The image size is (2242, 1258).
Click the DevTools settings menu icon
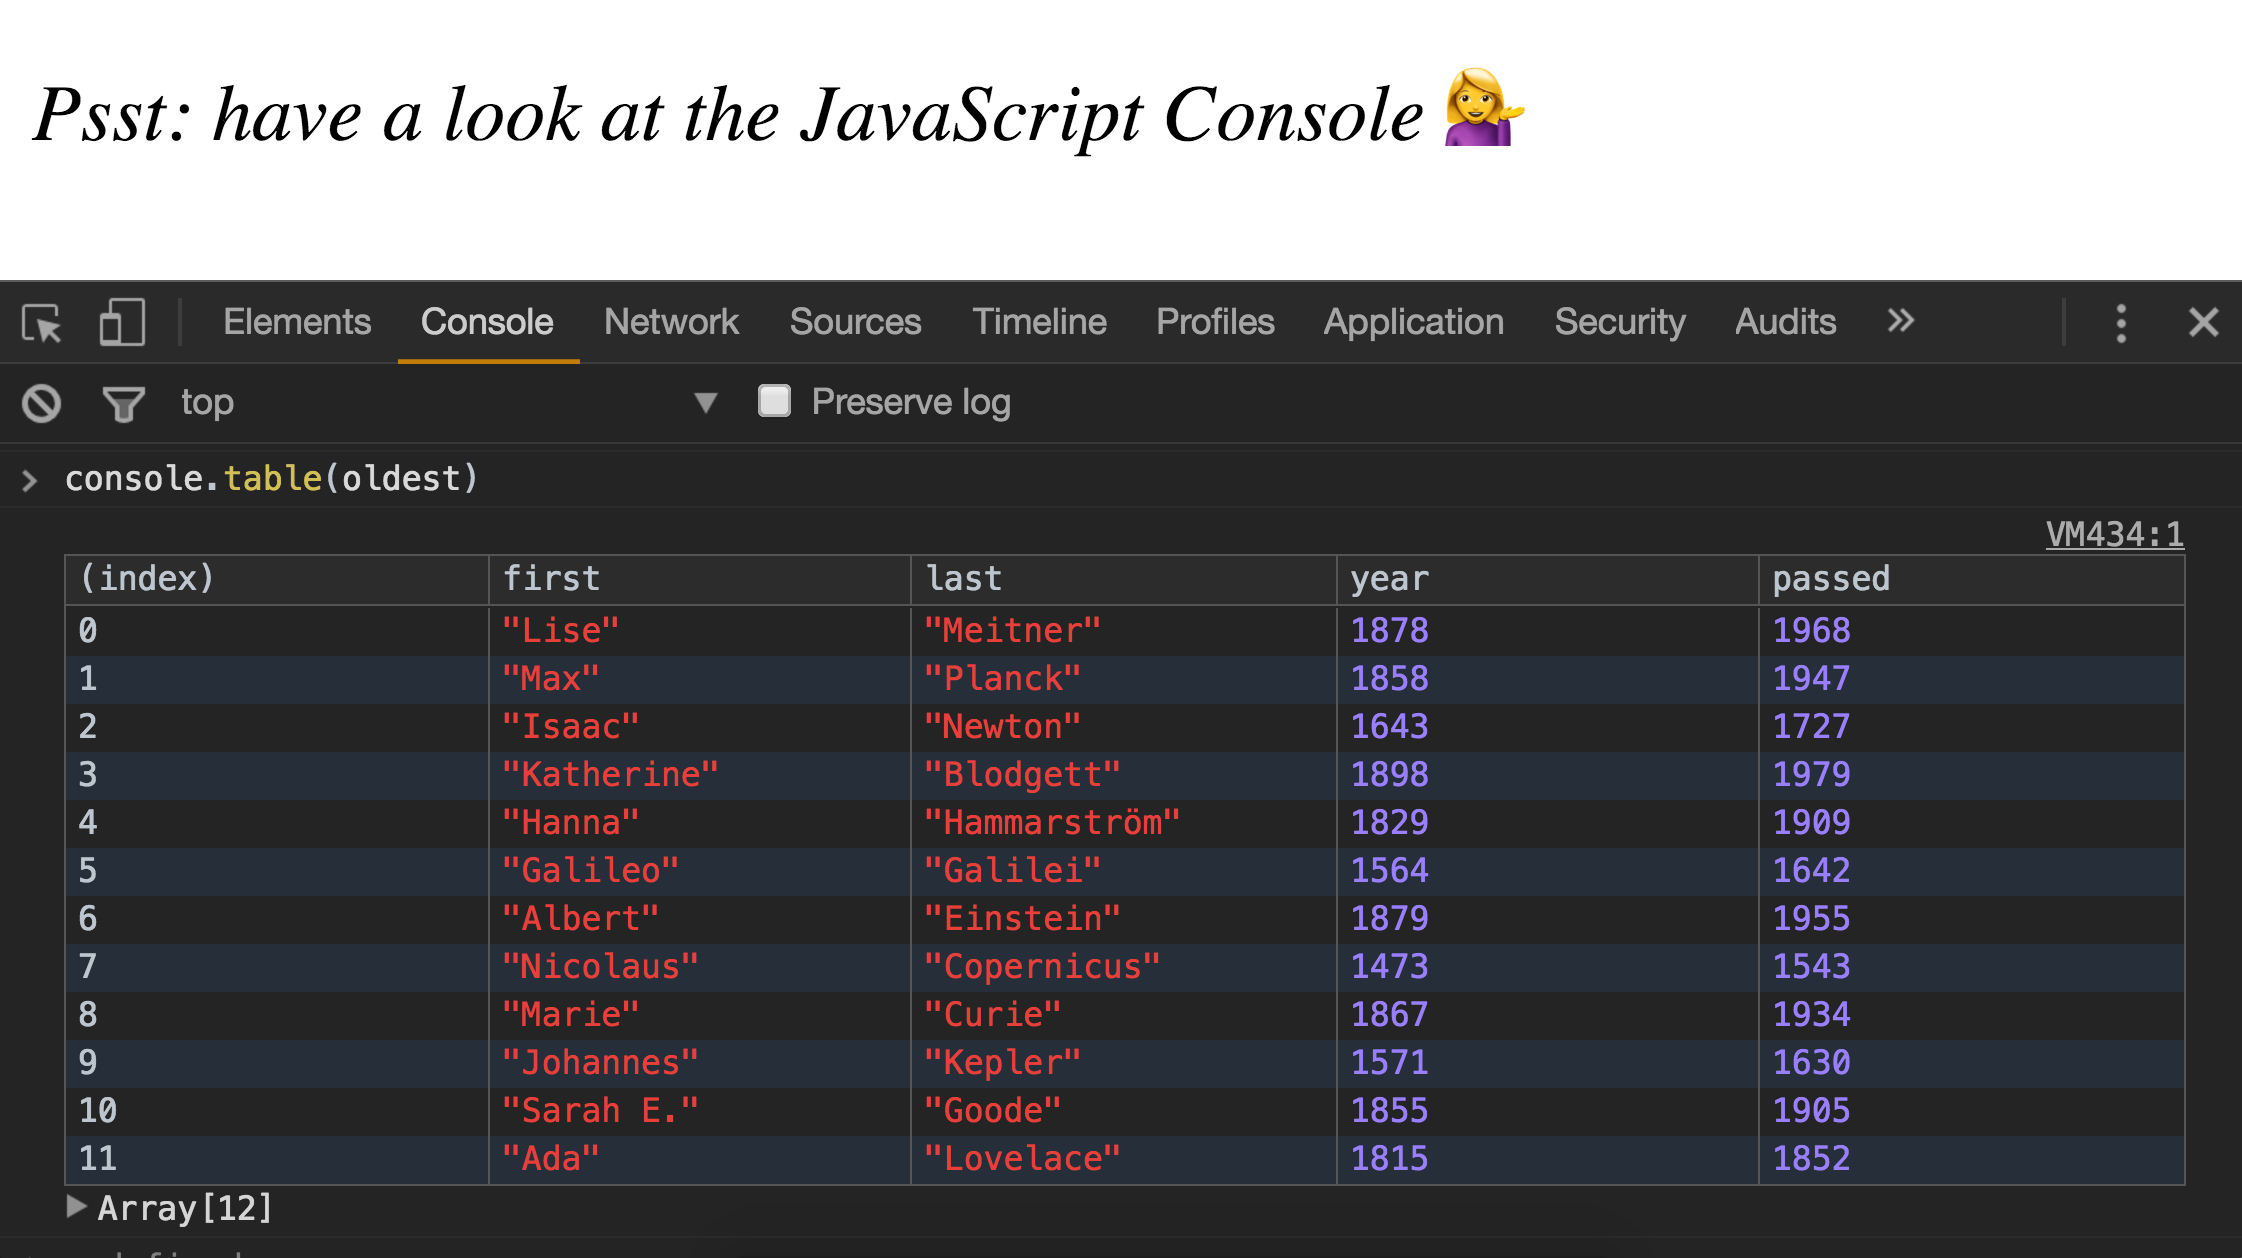[x=2122, y=323]
